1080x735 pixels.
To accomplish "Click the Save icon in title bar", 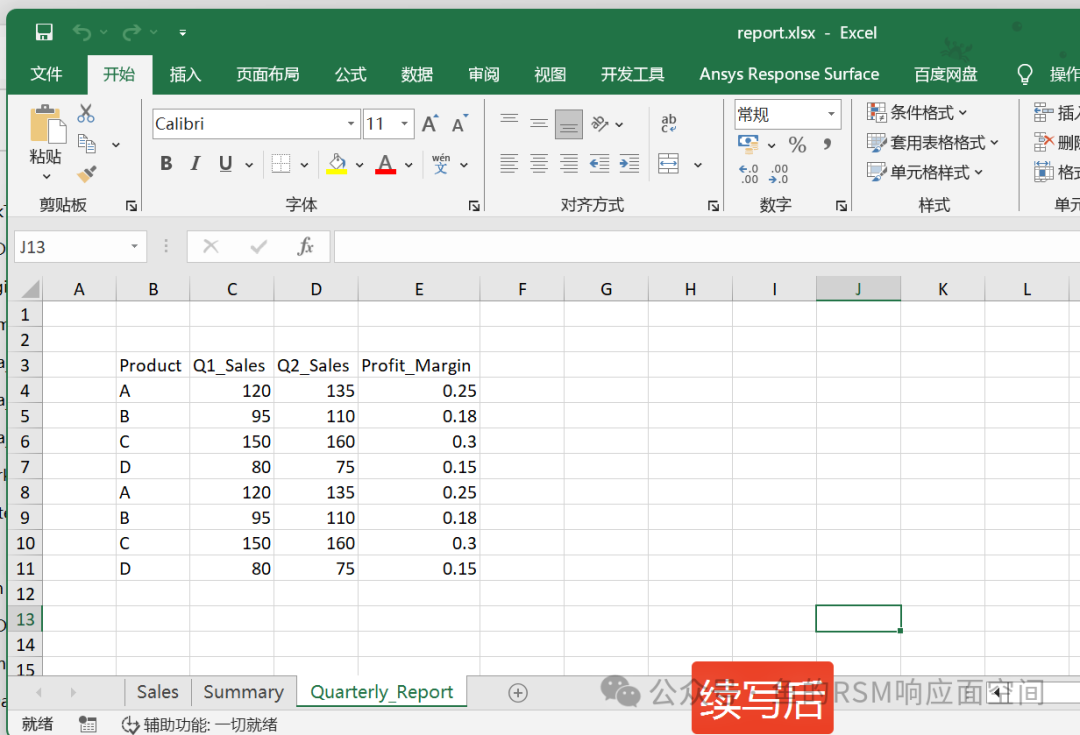I will click(x=44, y=32).
